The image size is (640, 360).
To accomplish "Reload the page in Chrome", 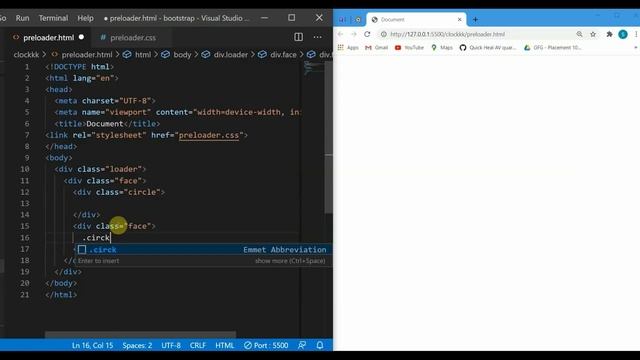I will [367, 34].
